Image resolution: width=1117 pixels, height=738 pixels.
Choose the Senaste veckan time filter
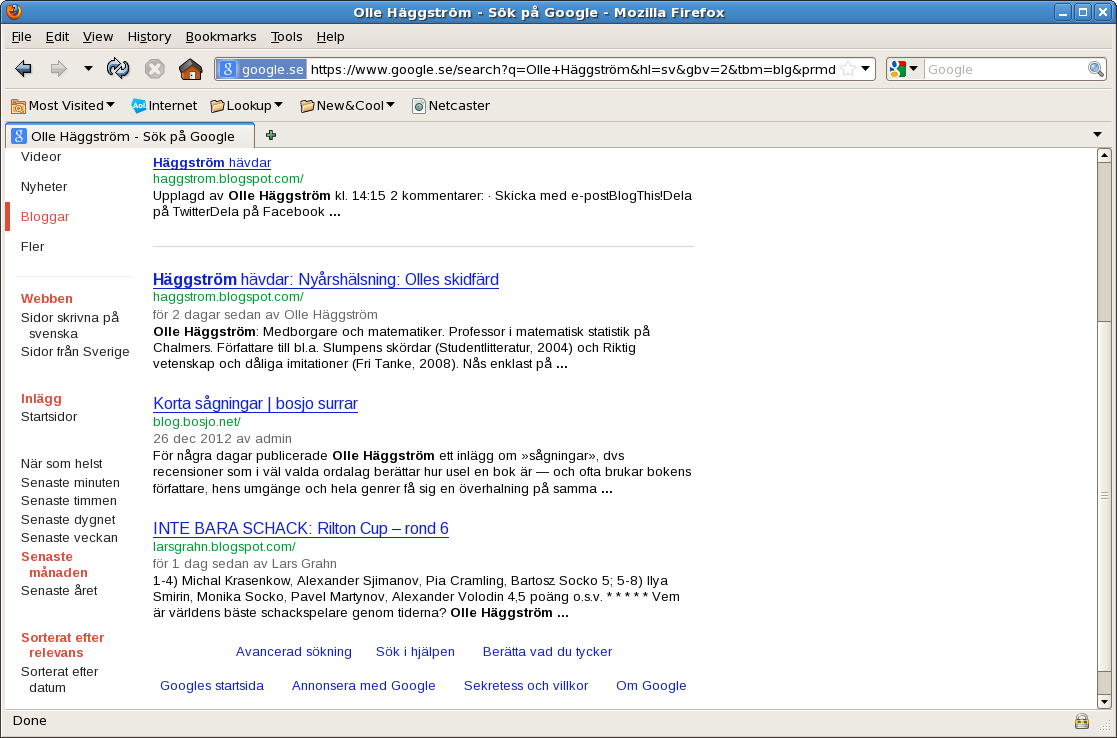pyautogui.click(x=69, y=538)
